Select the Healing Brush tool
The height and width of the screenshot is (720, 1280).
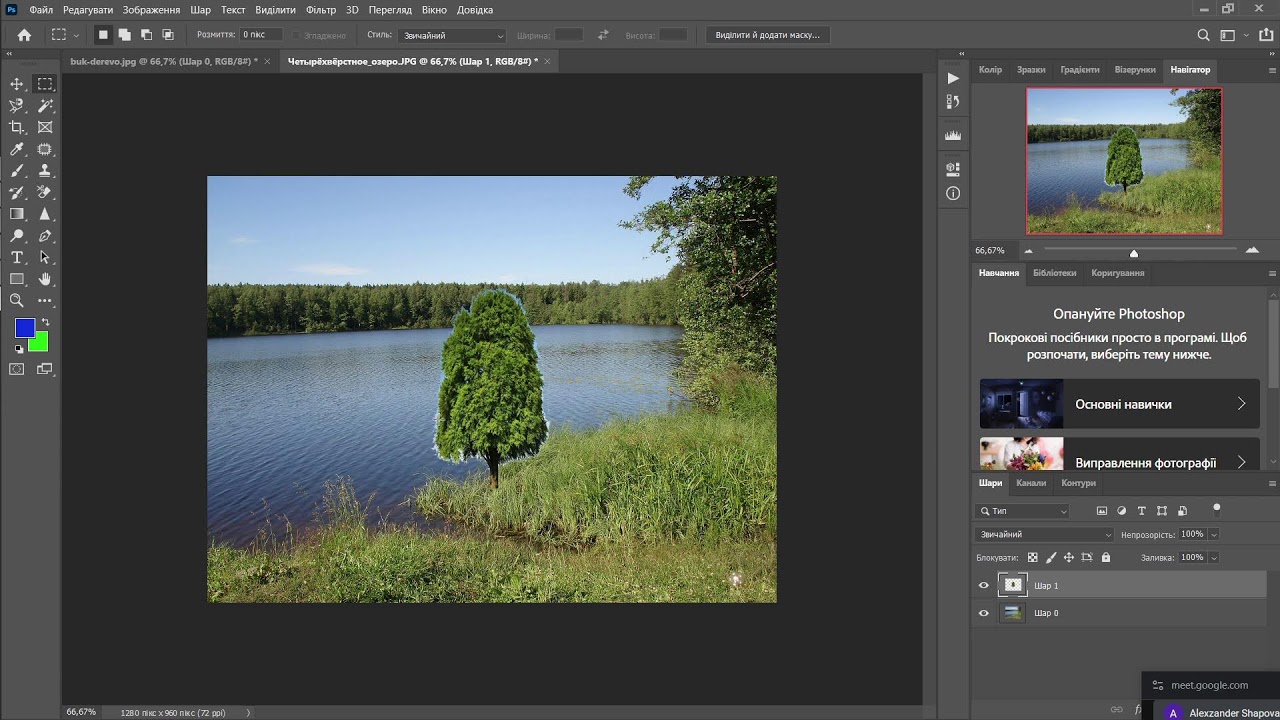pyautogui.click(x=45, y=149)
